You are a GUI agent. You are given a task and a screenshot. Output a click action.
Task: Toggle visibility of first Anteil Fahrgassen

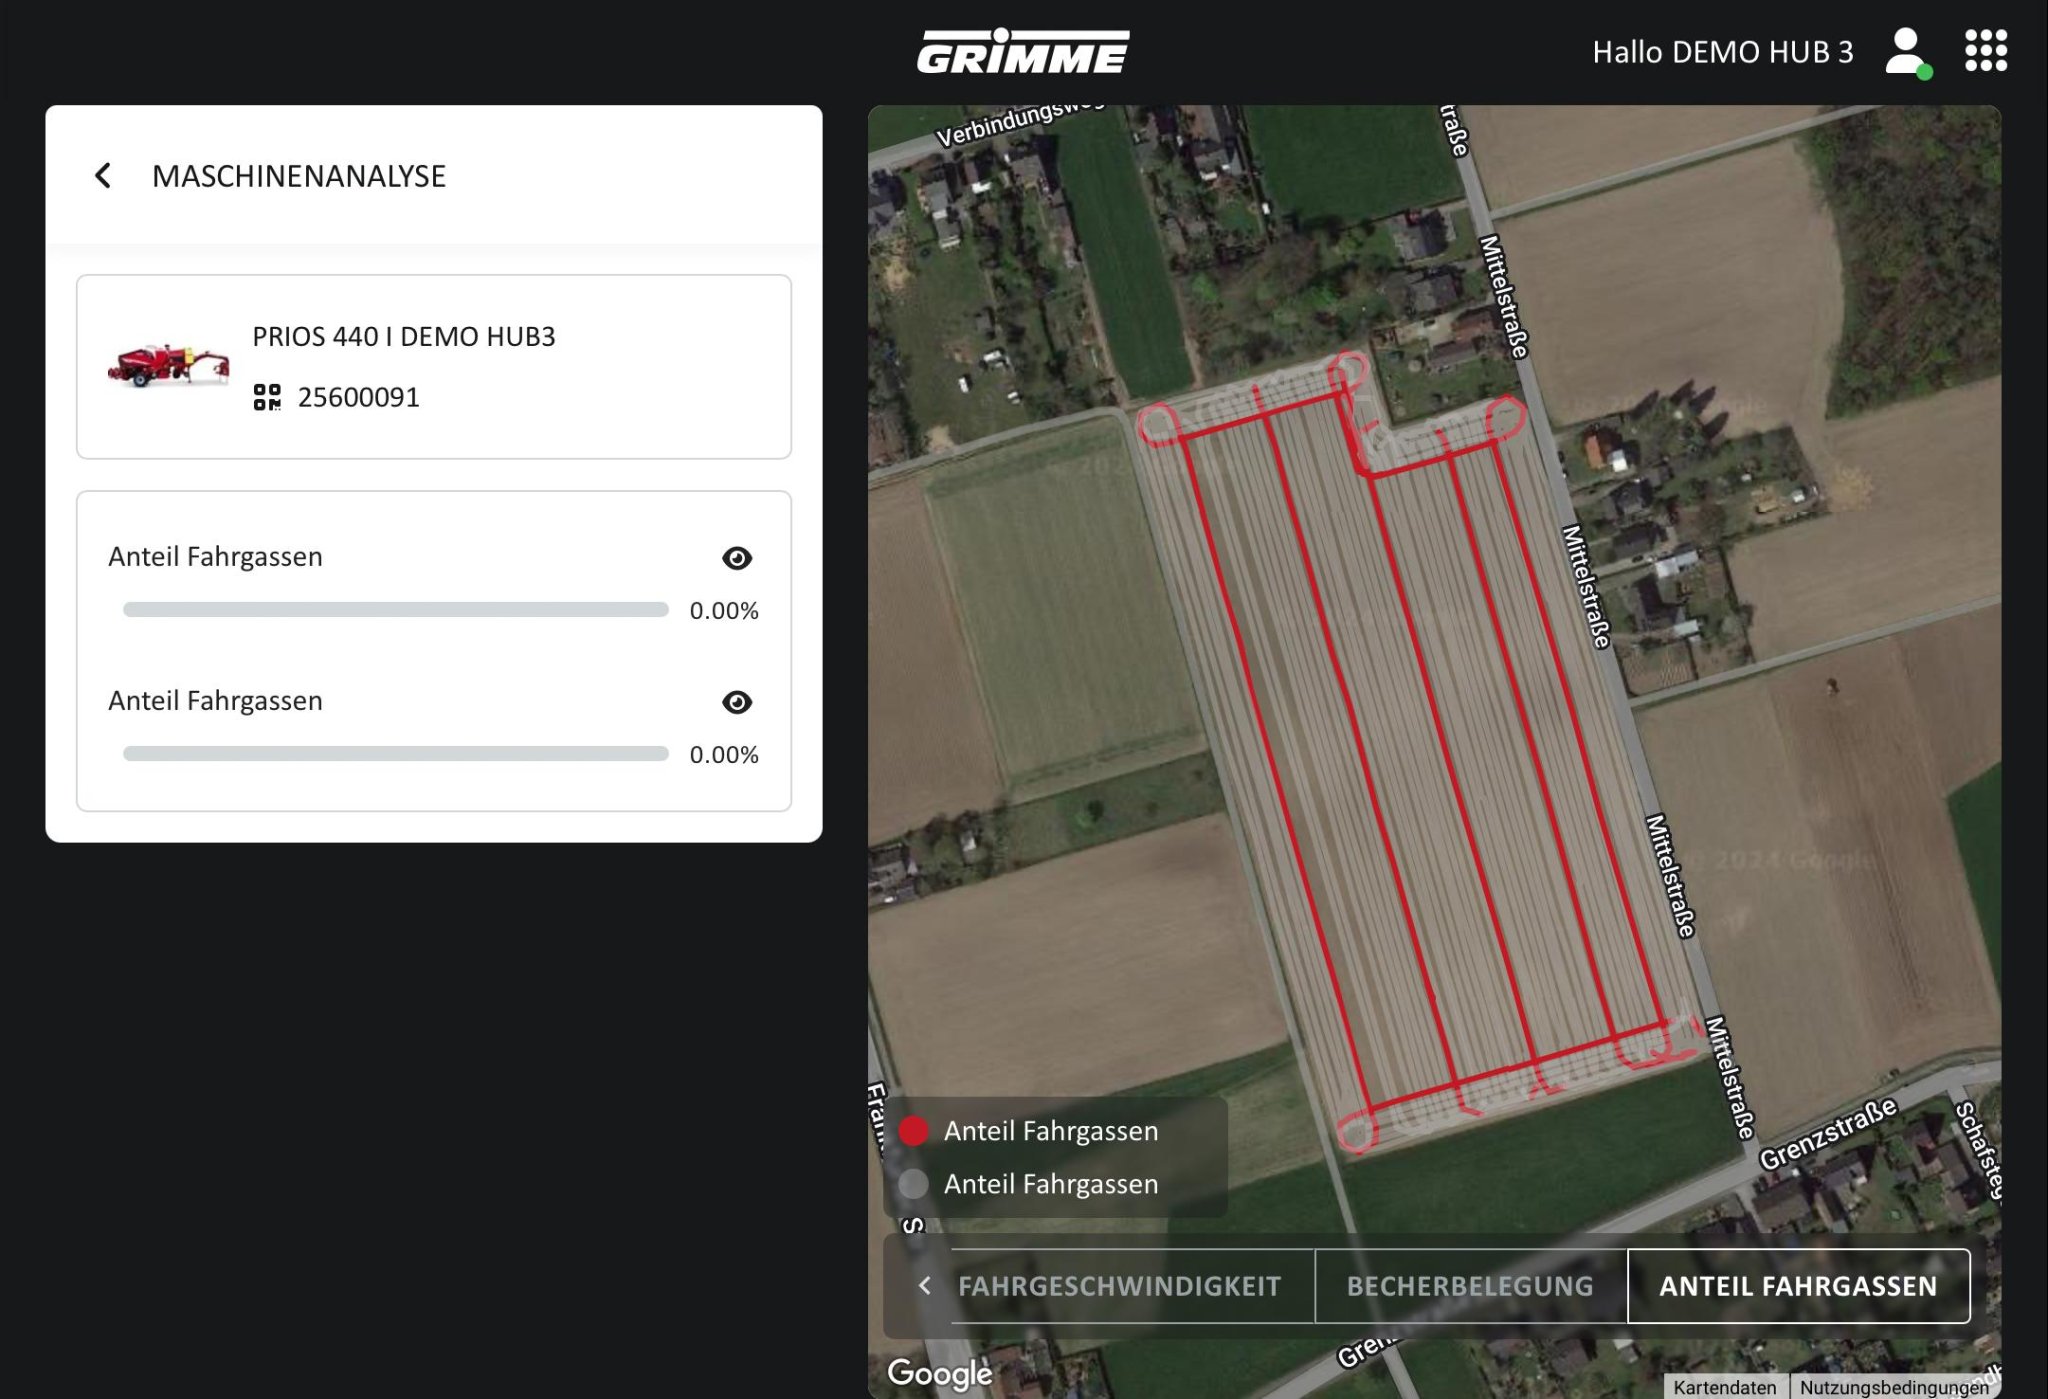click(x=737, y=558)
